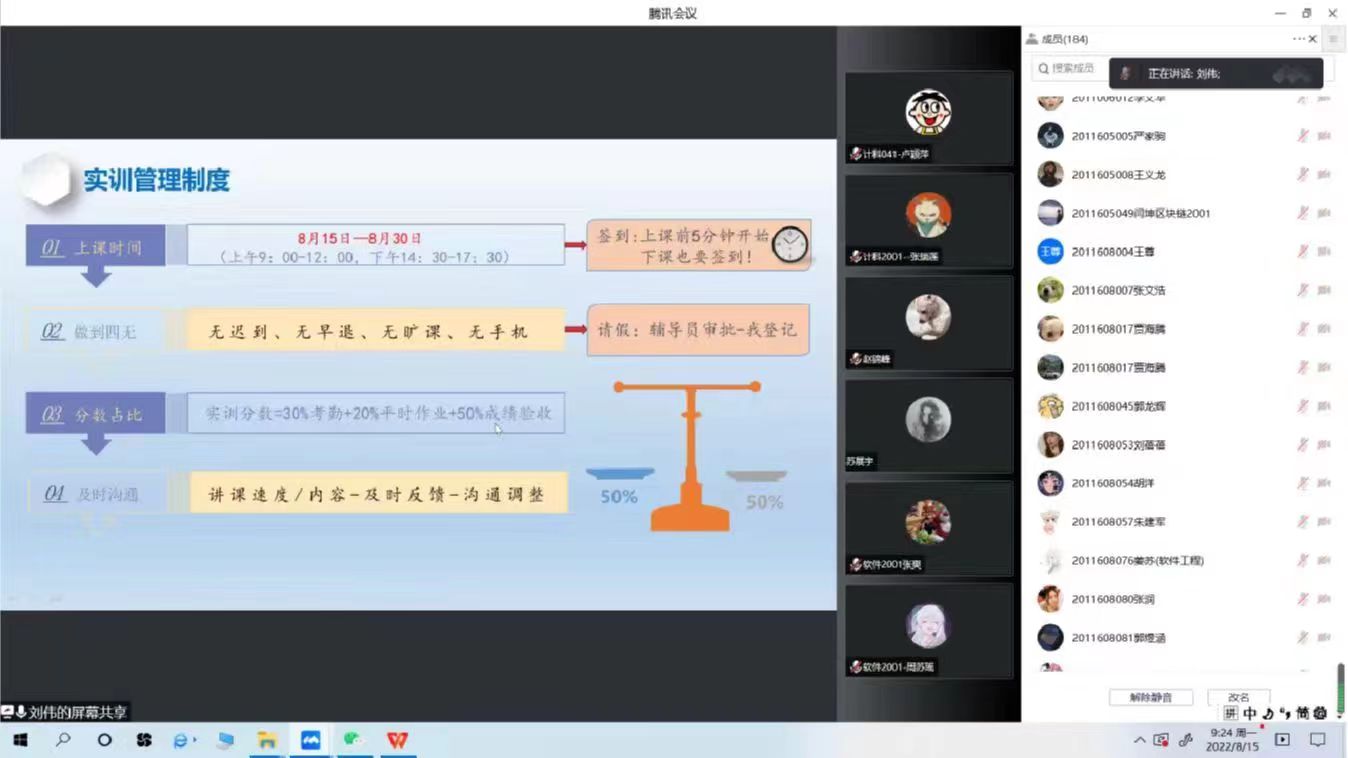Click the 解除静音 unmute button

tap(1150, 697)
